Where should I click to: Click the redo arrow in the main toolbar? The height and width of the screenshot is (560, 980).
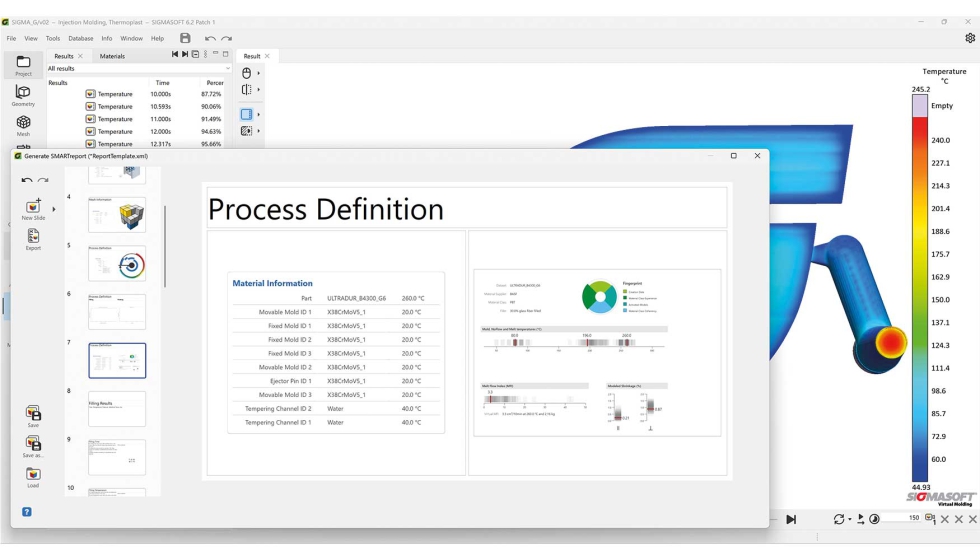(x=226, y=38)
